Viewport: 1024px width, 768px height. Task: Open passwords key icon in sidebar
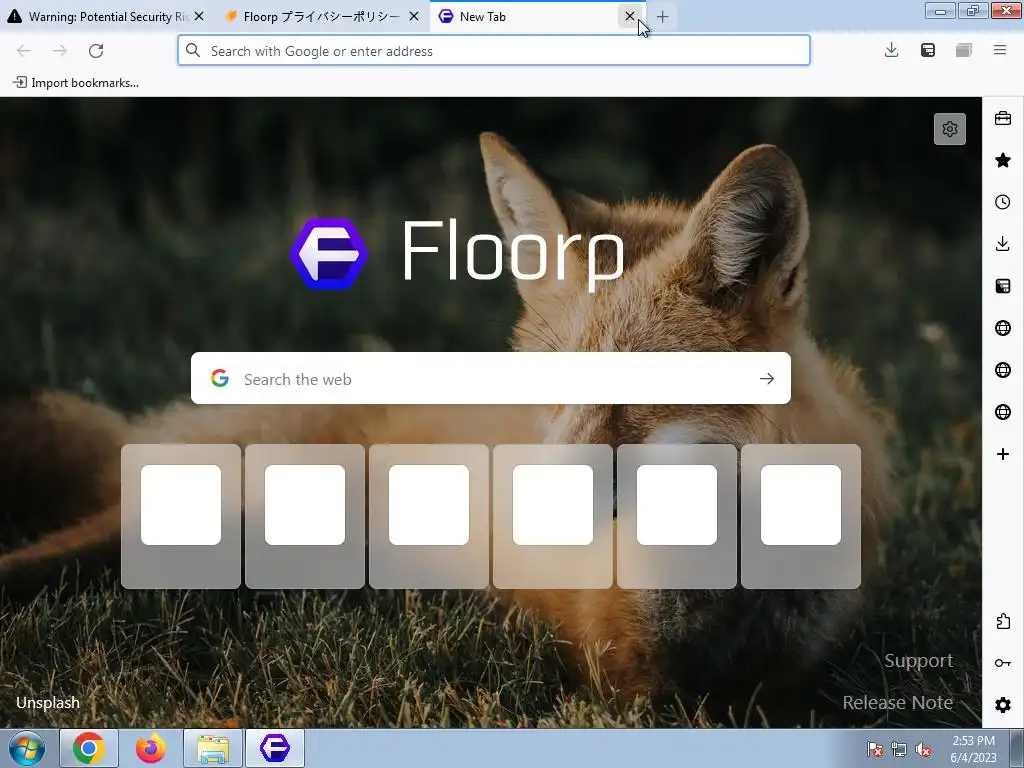click(x=1002, y=663)
